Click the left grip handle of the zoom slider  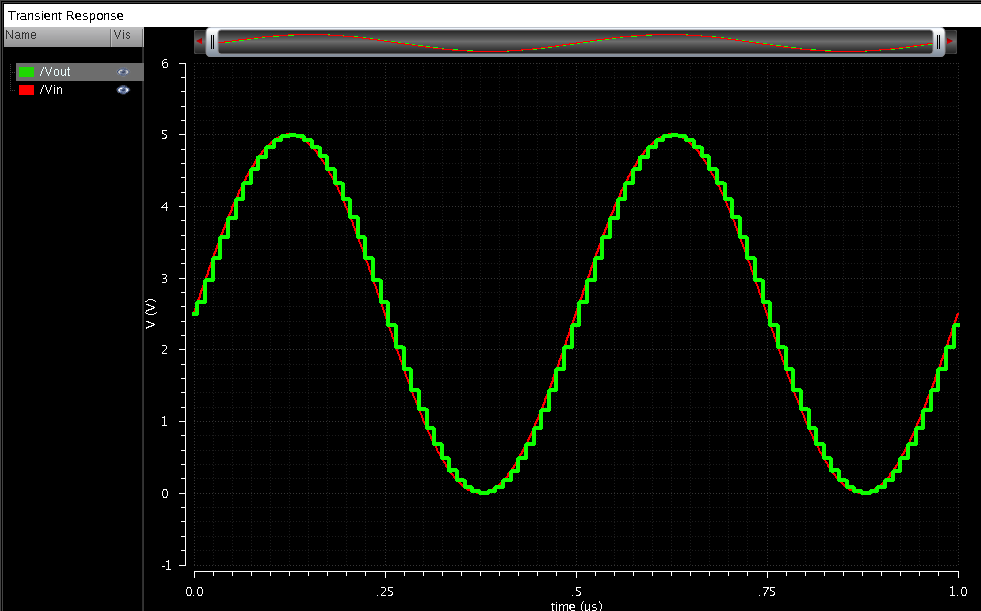click(212, 41)
